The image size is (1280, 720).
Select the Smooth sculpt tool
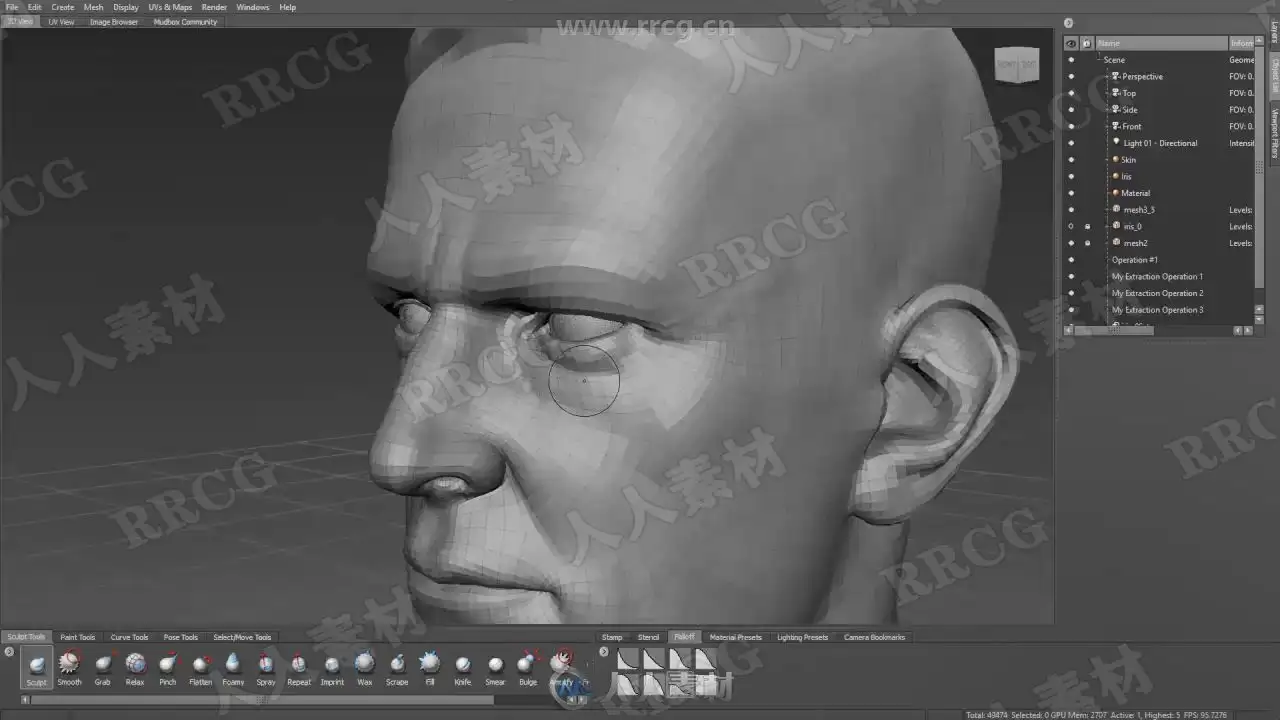click(69, 668)
